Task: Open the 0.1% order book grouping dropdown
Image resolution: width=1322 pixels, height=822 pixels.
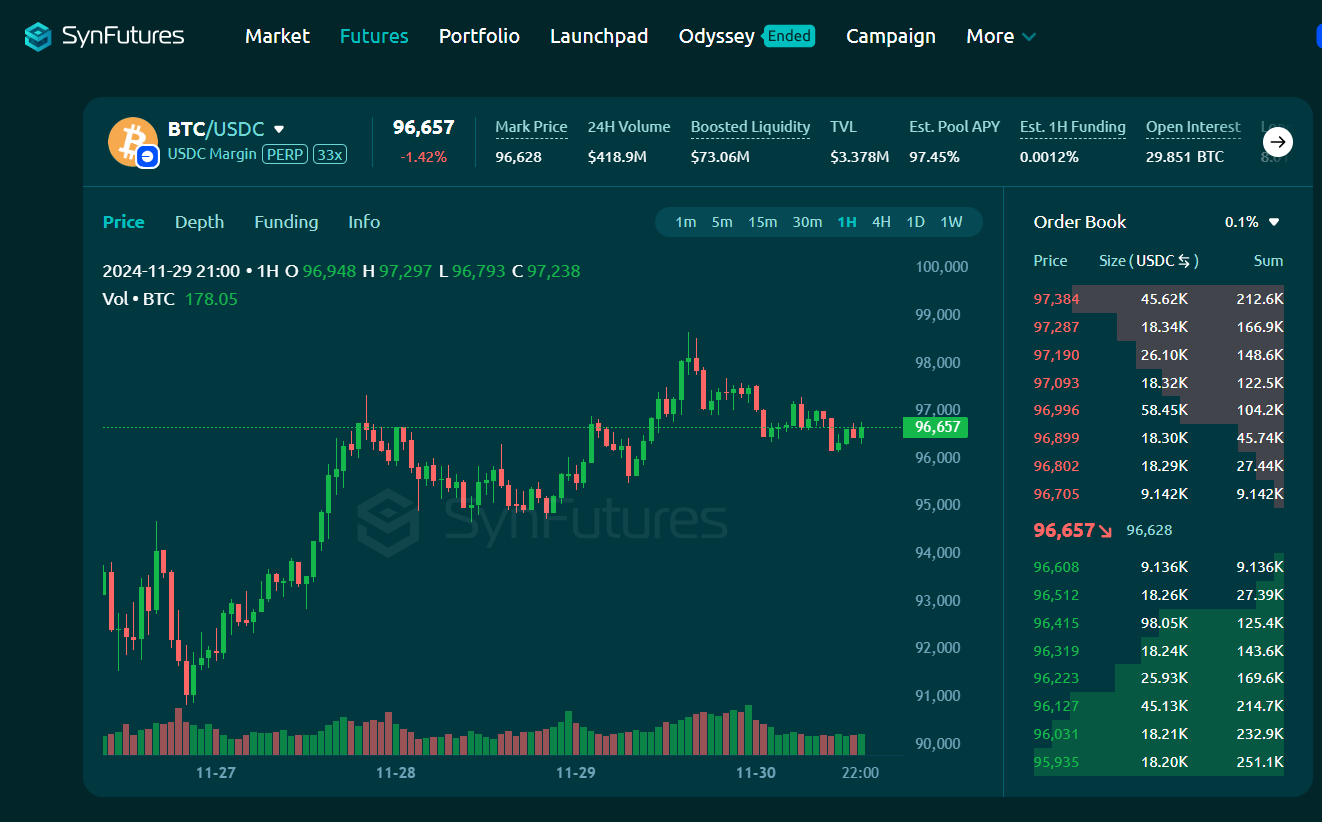Action: click(1252, 222)
